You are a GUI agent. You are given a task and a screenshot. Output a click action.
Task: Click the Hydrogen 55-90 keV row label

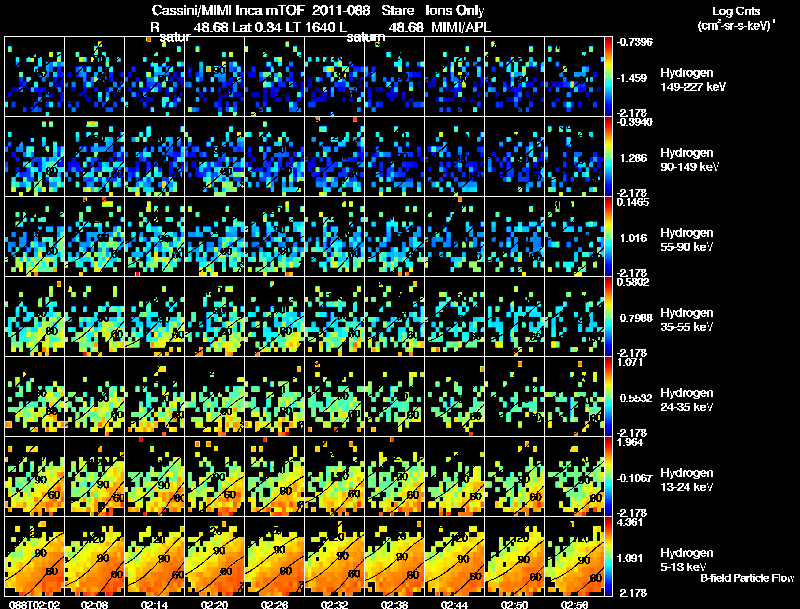(687, 240)
